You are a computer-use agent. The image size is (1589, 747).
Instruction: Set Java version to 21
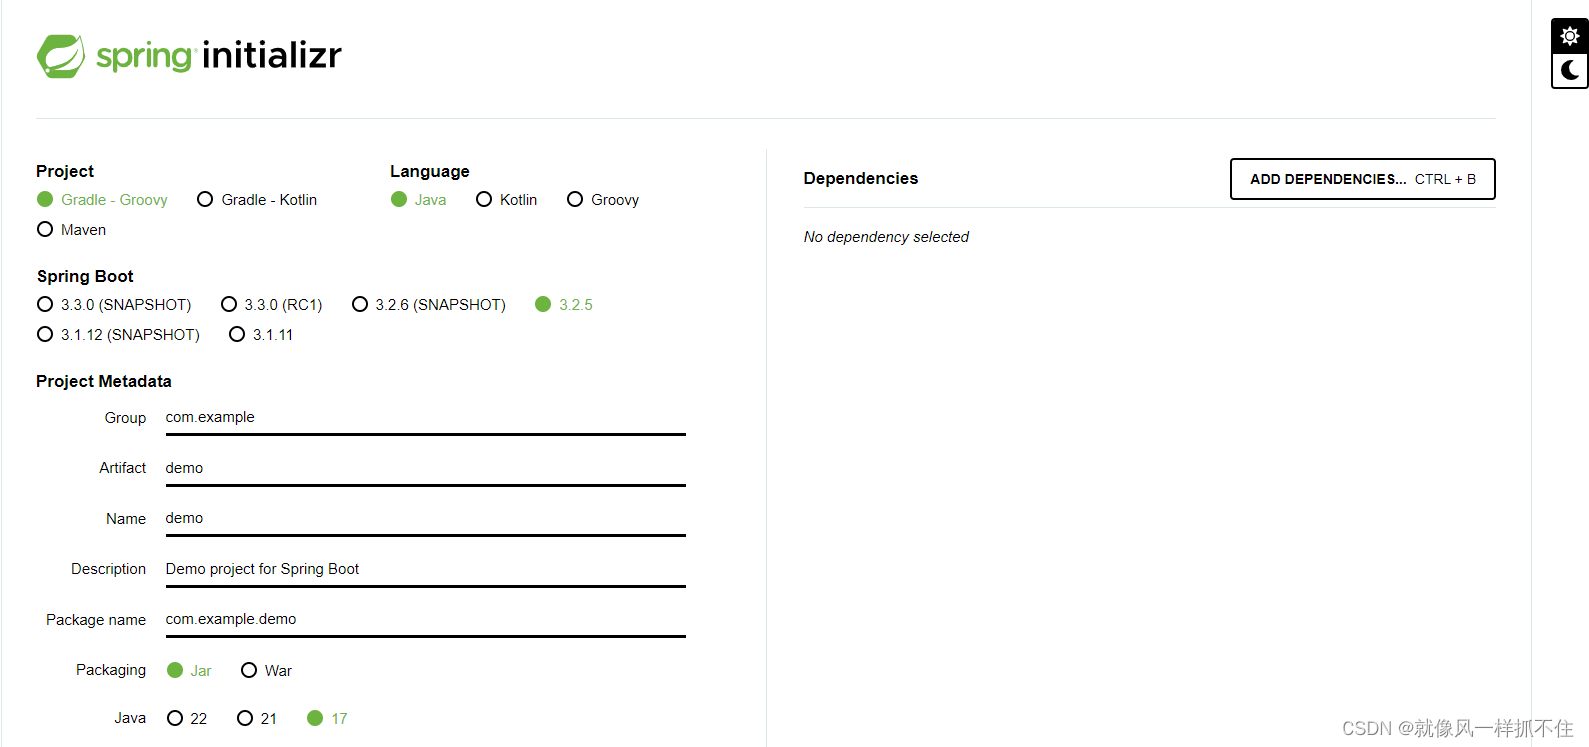coord(257,719)
